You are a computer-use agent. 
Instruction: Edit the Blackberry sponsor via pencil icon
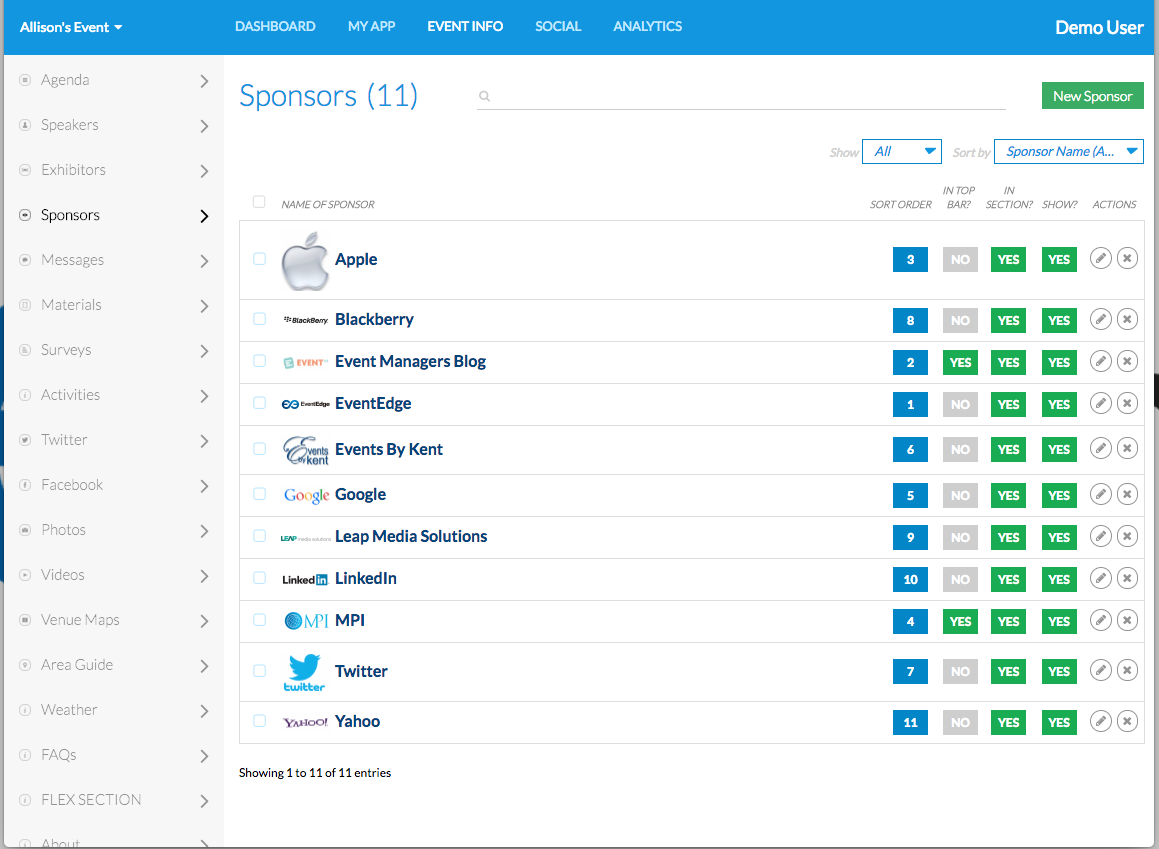(x=1101, y=319)
